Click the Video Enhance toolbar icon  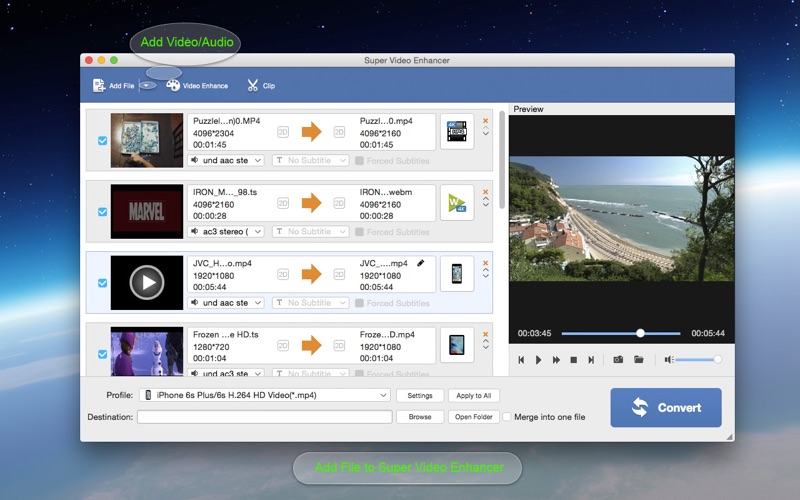[173, 86]
